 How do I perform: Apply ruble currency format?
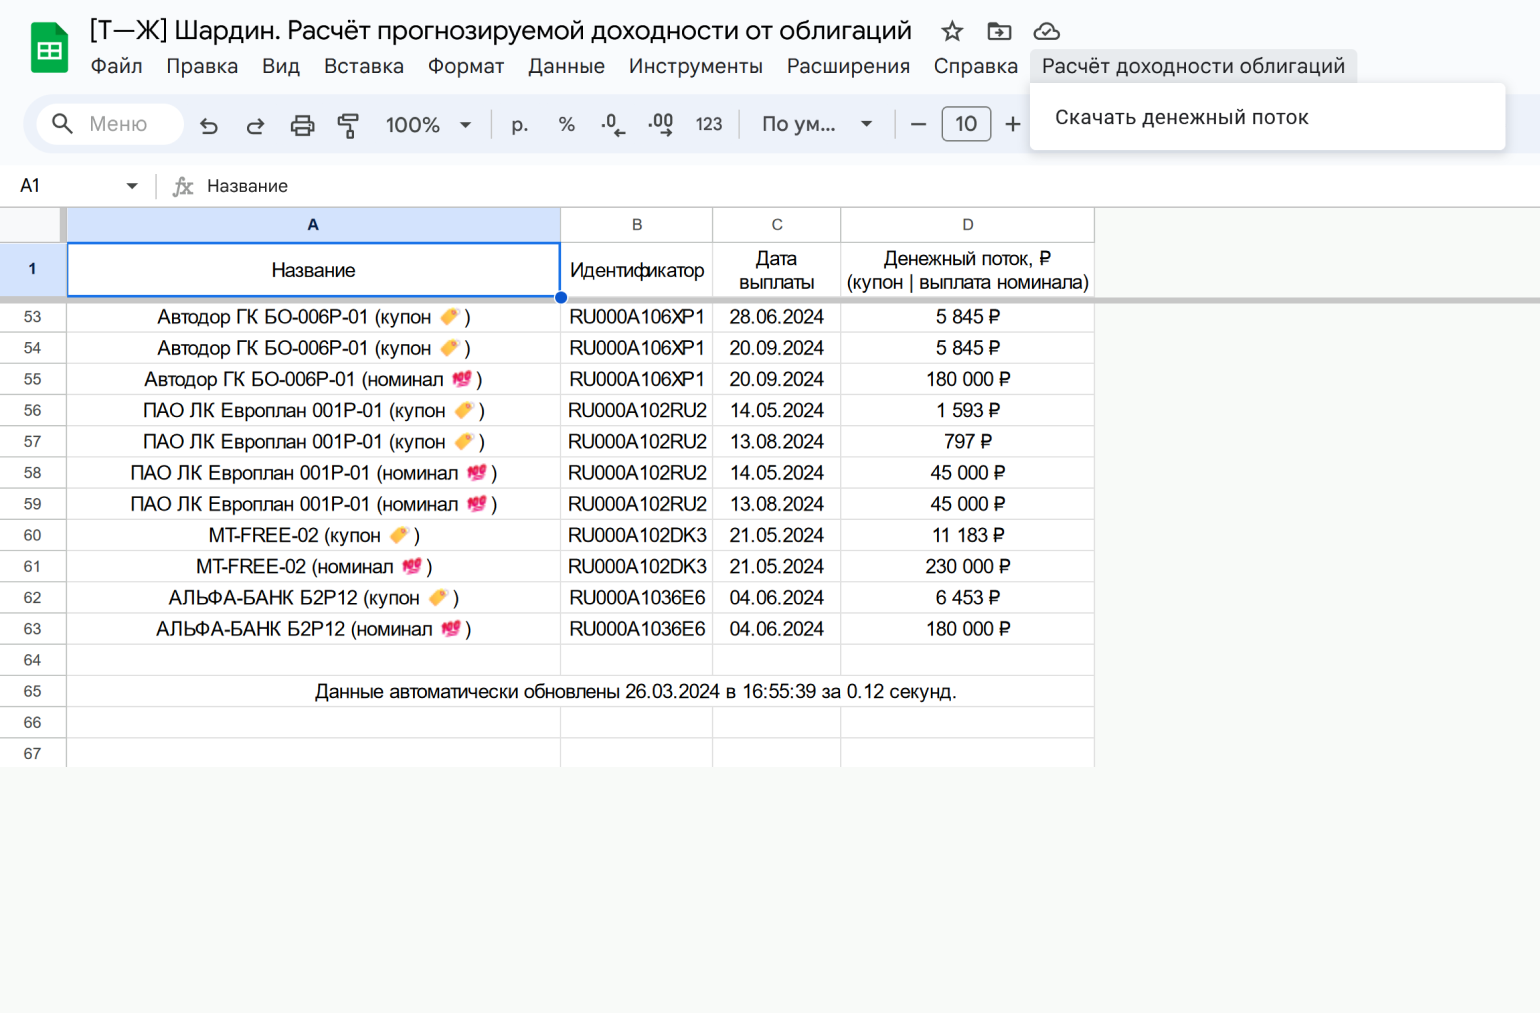(x=519, y=125)
